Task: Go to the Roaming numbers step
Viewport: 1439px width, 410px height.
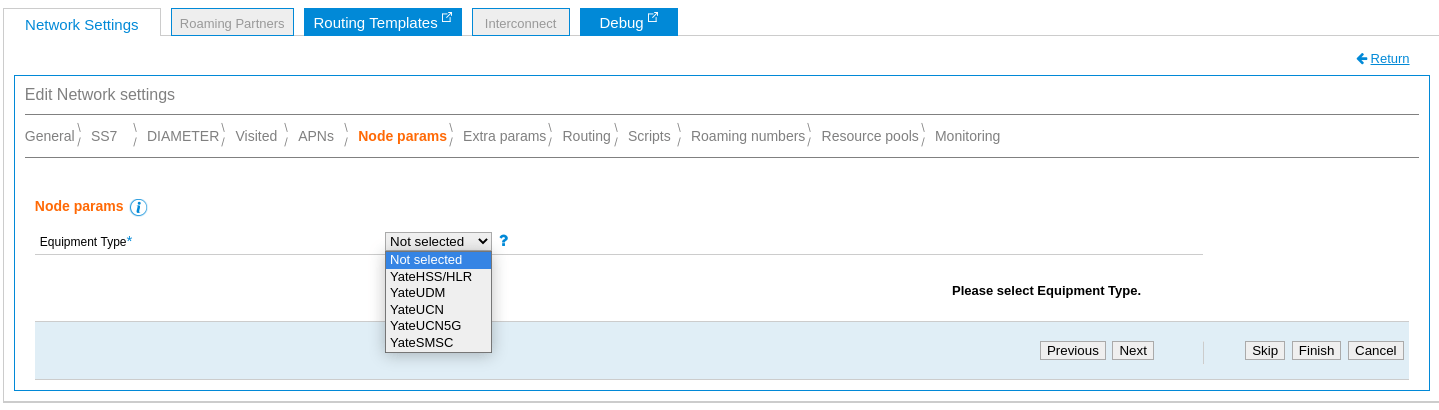Action: pos(748,136)
